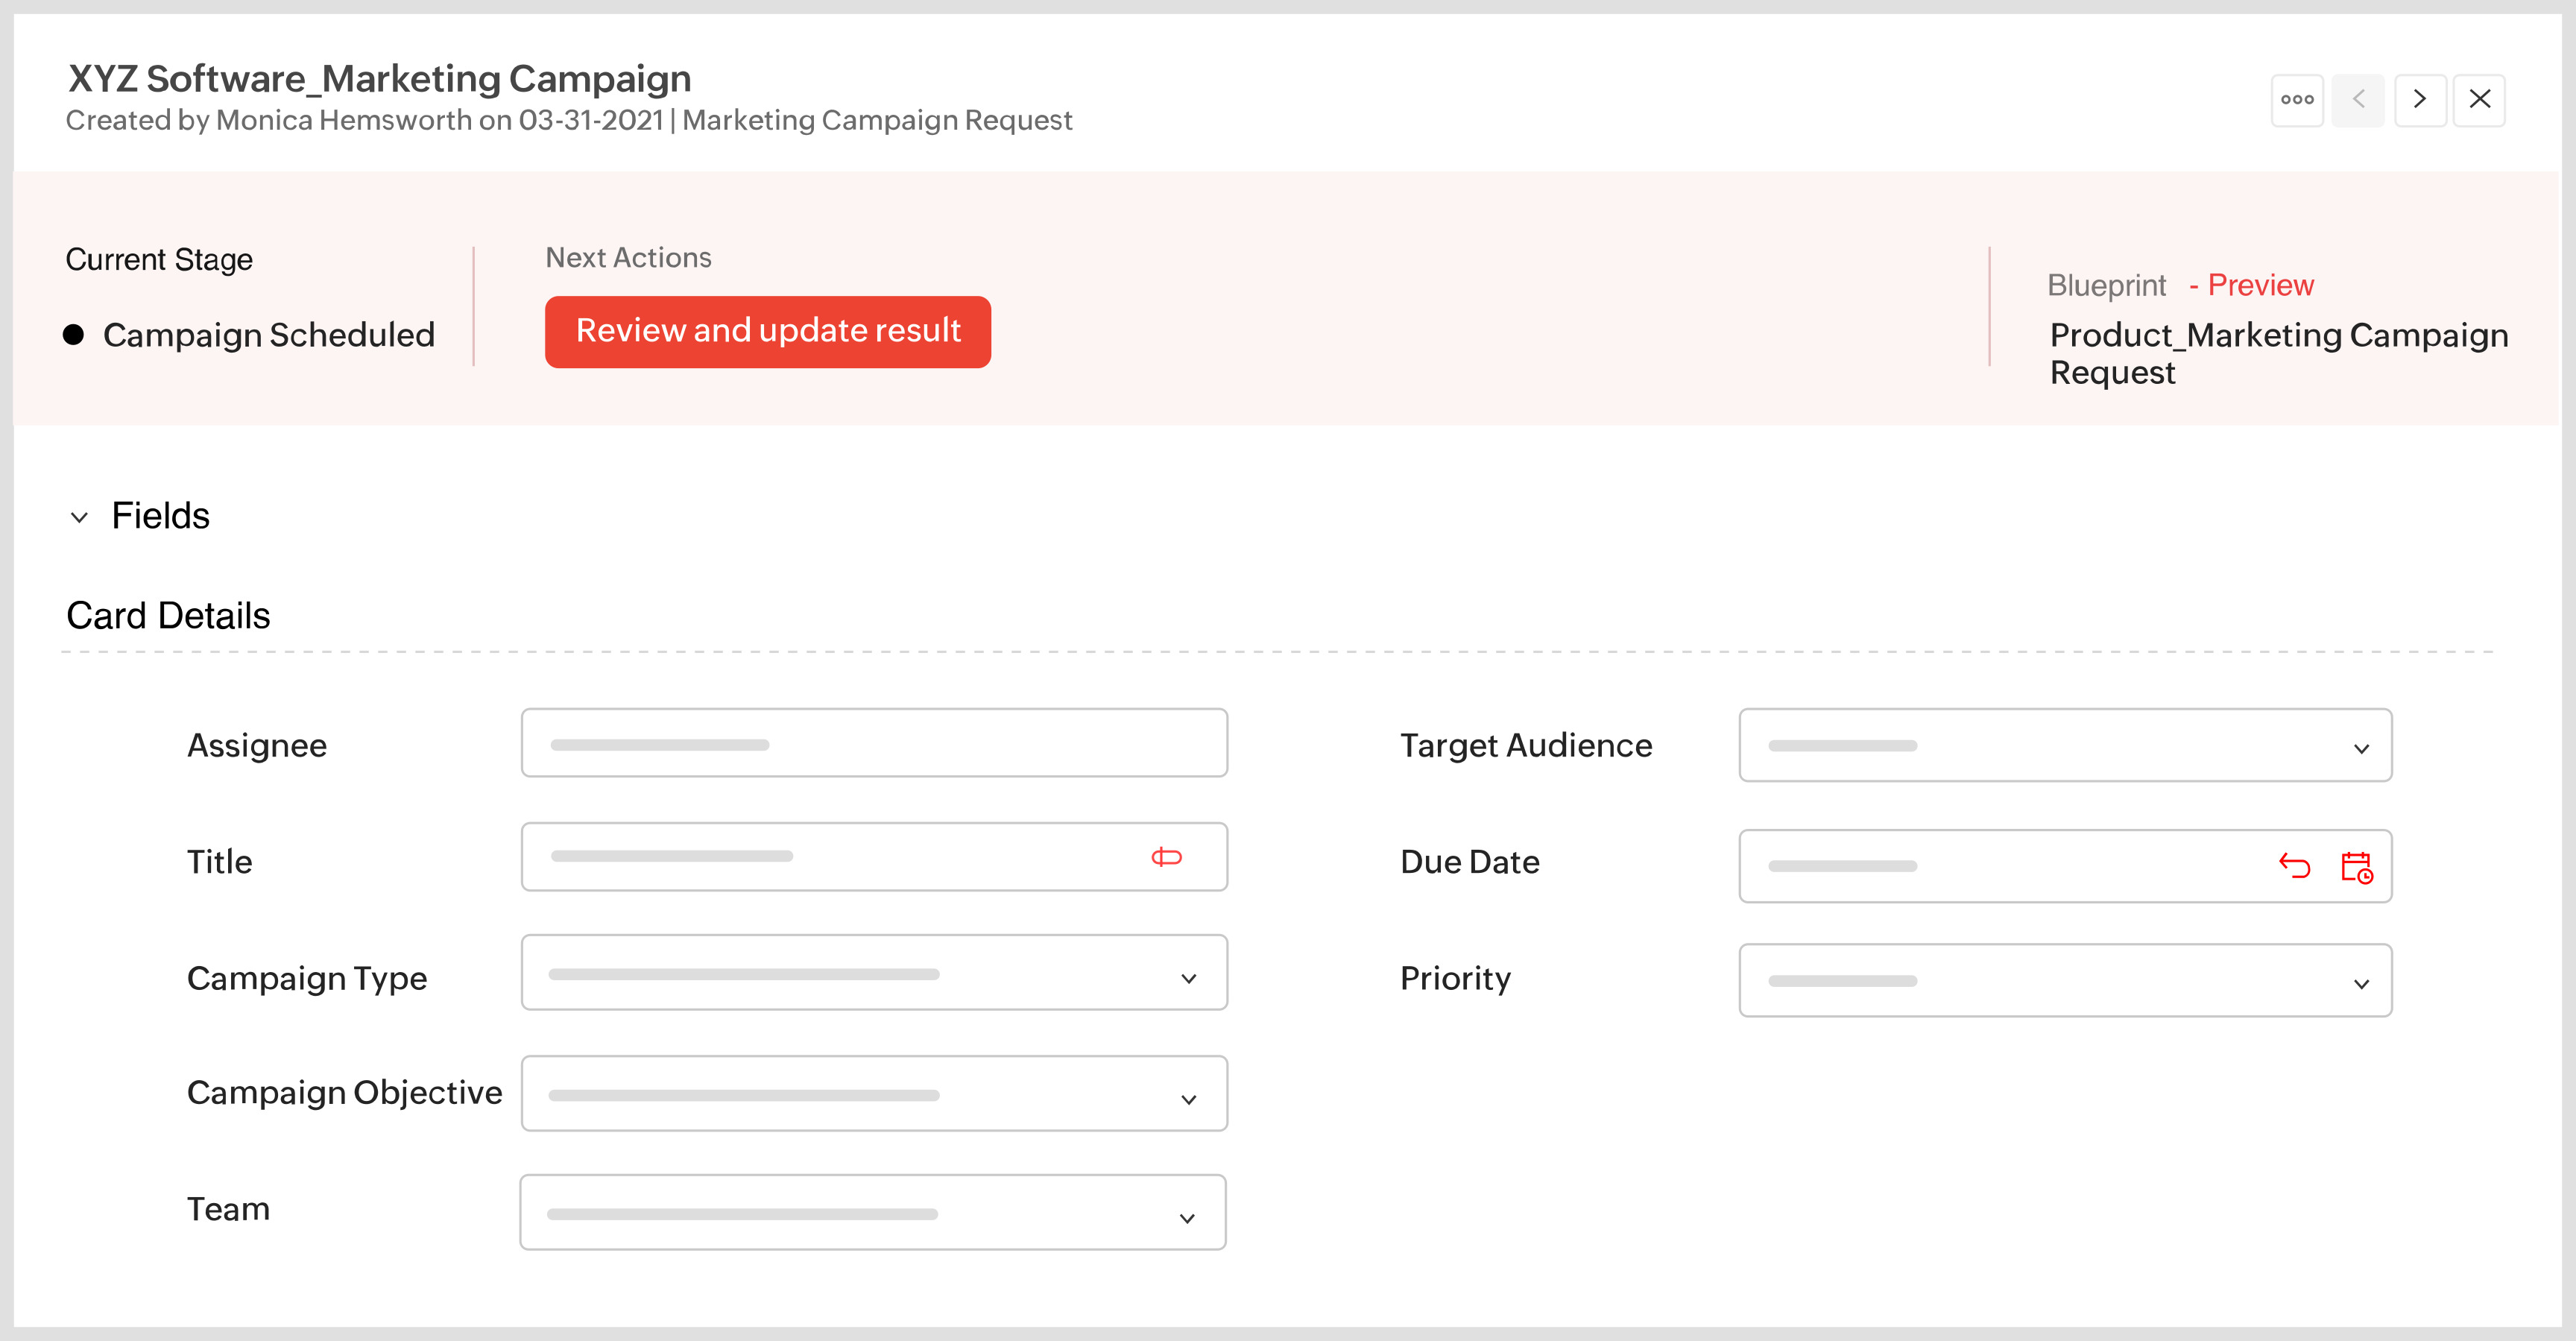Screen dimensions: 2576x1341
Task: Click the Target Audience field label
Action: [1526, 746]
